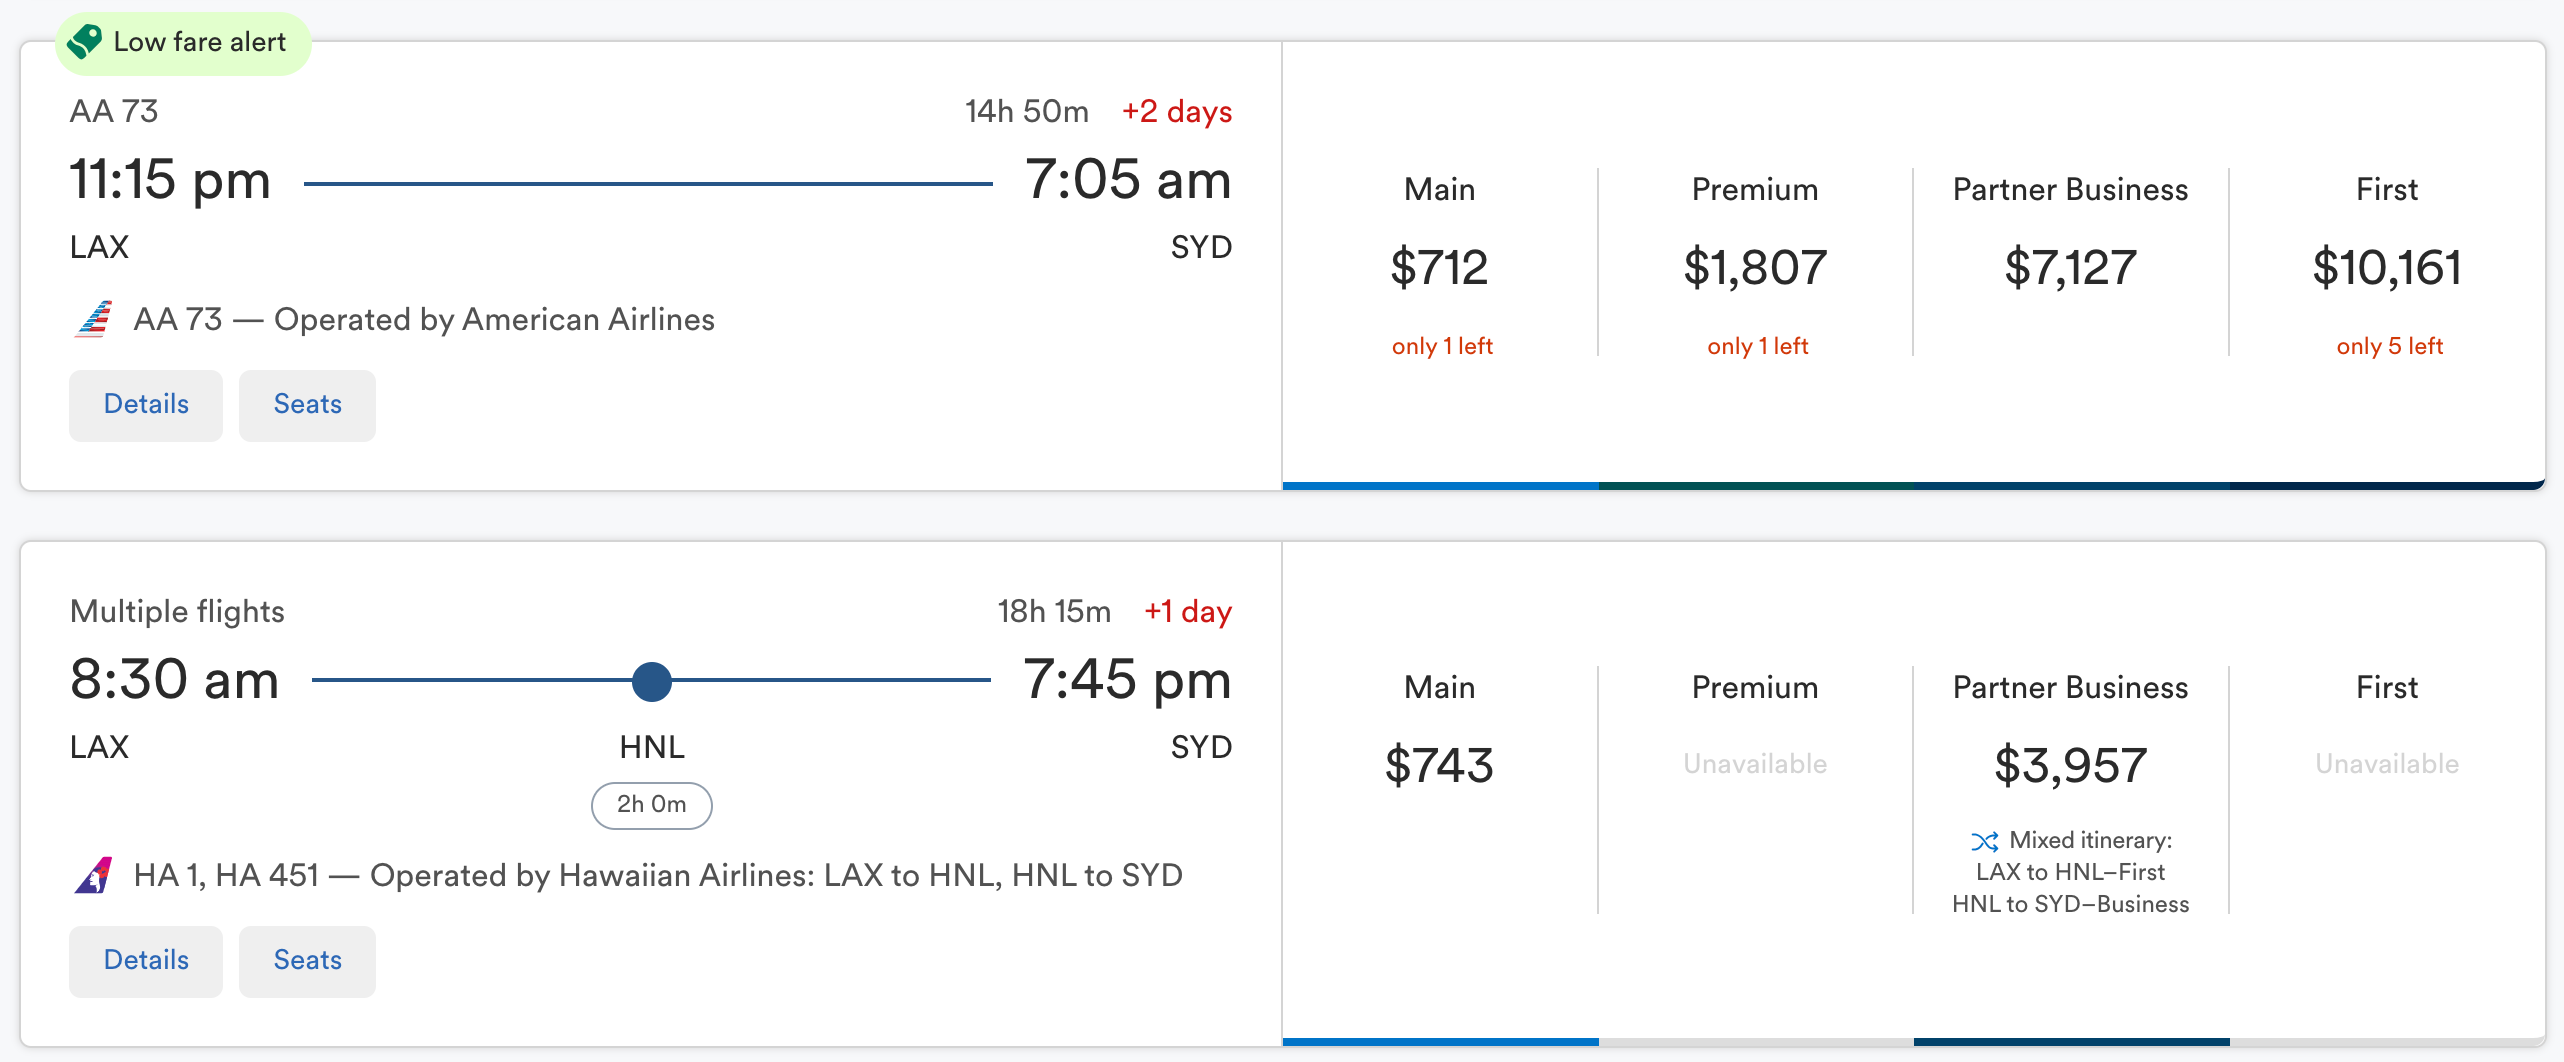
Task: Open Details for flight AA 73
Action: [x=146, y=405]
